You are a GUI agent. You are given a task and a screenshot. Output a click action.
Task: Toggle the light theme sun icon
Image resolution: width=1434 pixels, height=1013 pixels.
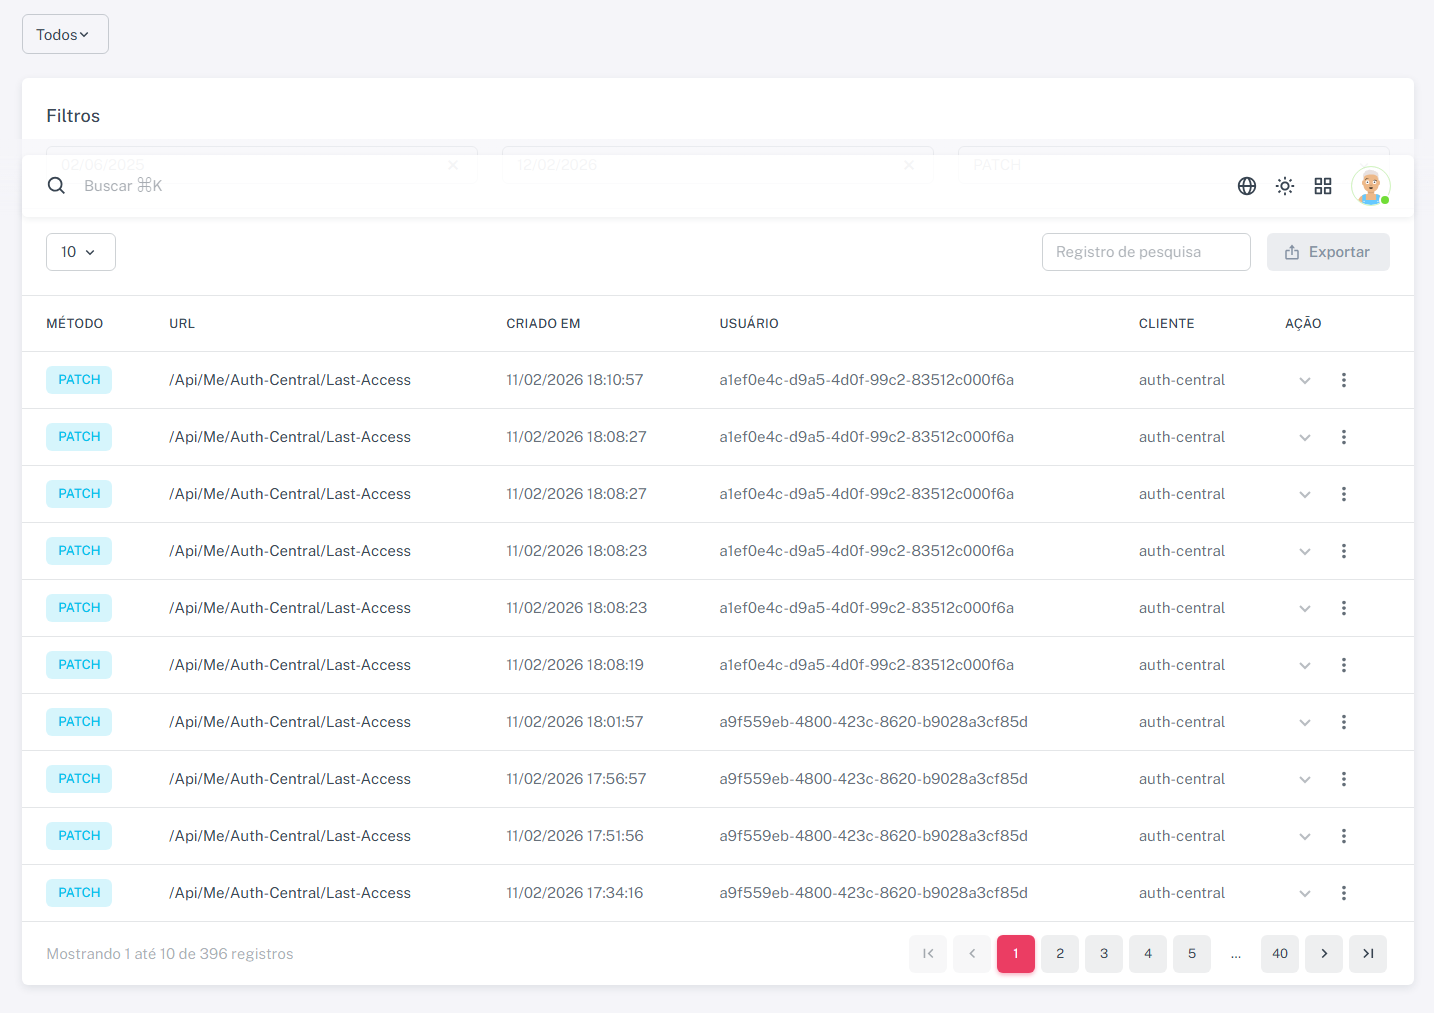pyautogui.click(x=1285, y=186)
